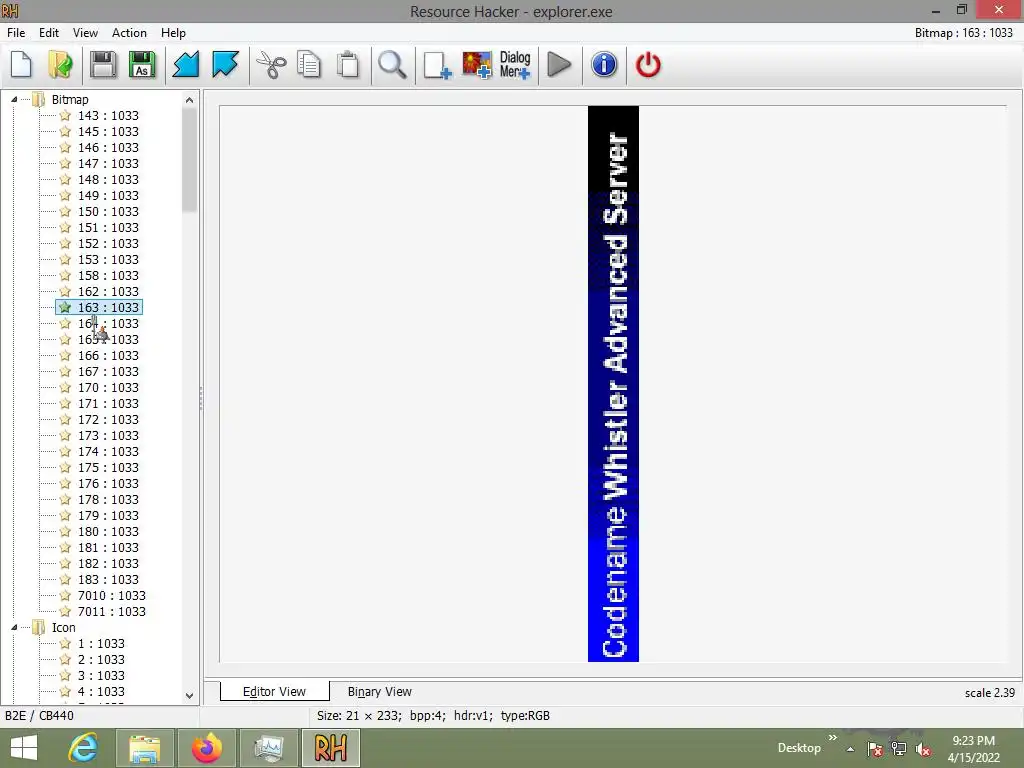The height and width of the screenshot is (768, 1024).
Task: Select bitmap resource 162 : 1033
Action: coord(108,291)
